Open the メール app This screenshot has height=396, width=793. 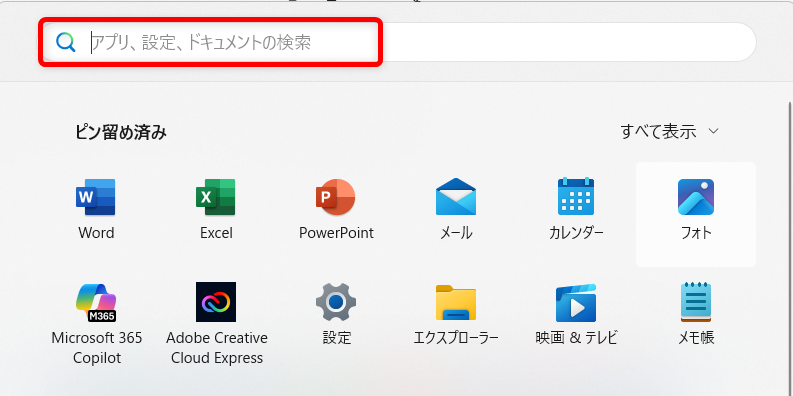click(x=456, y=209)
